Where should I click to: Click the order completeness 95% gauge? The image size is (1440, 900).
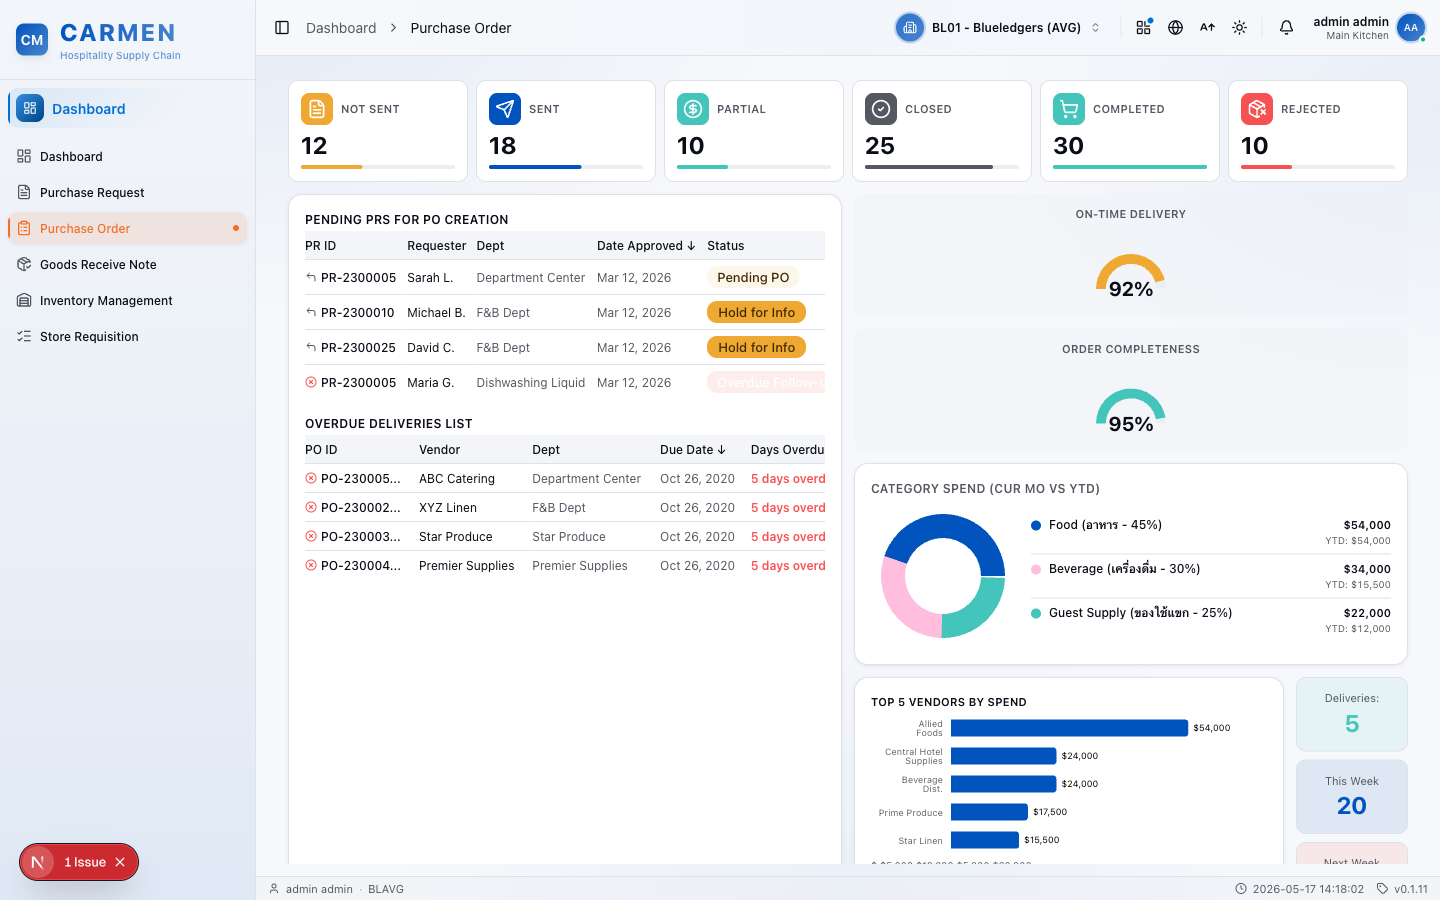(x=1131, y=412)
